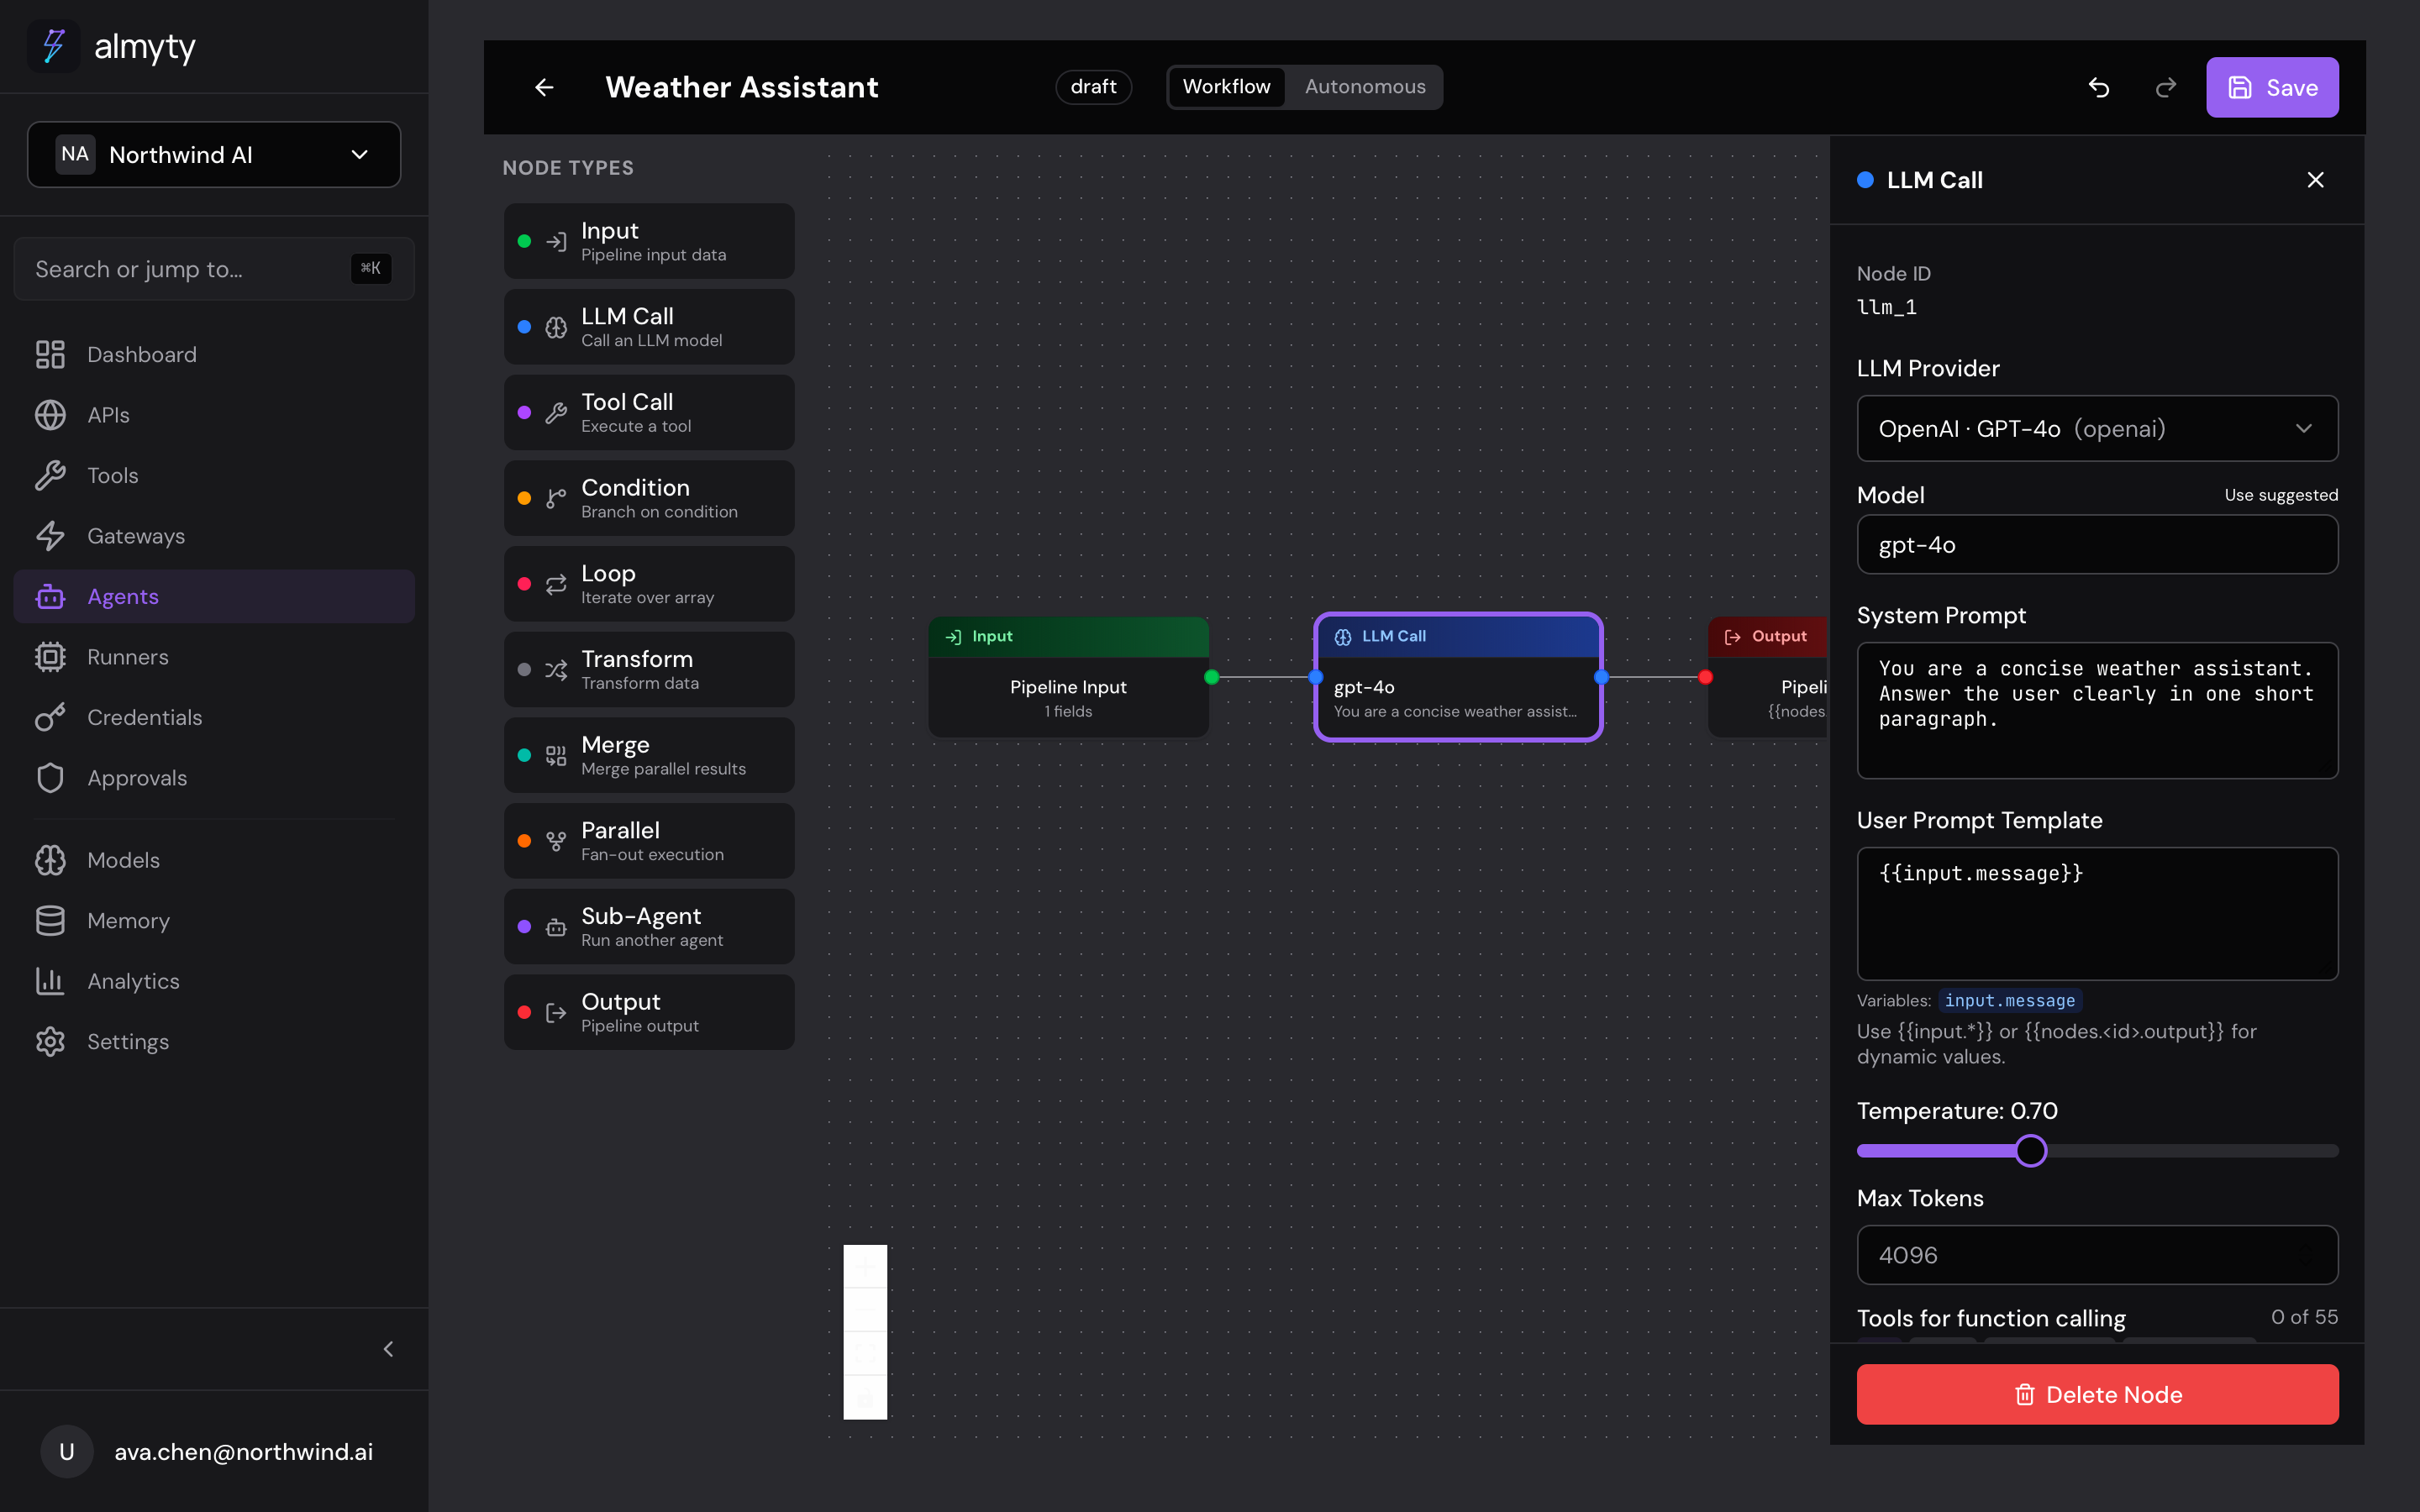Undo the last change
This screenshot has height=1512, width=2420.
coord(2099,87)
